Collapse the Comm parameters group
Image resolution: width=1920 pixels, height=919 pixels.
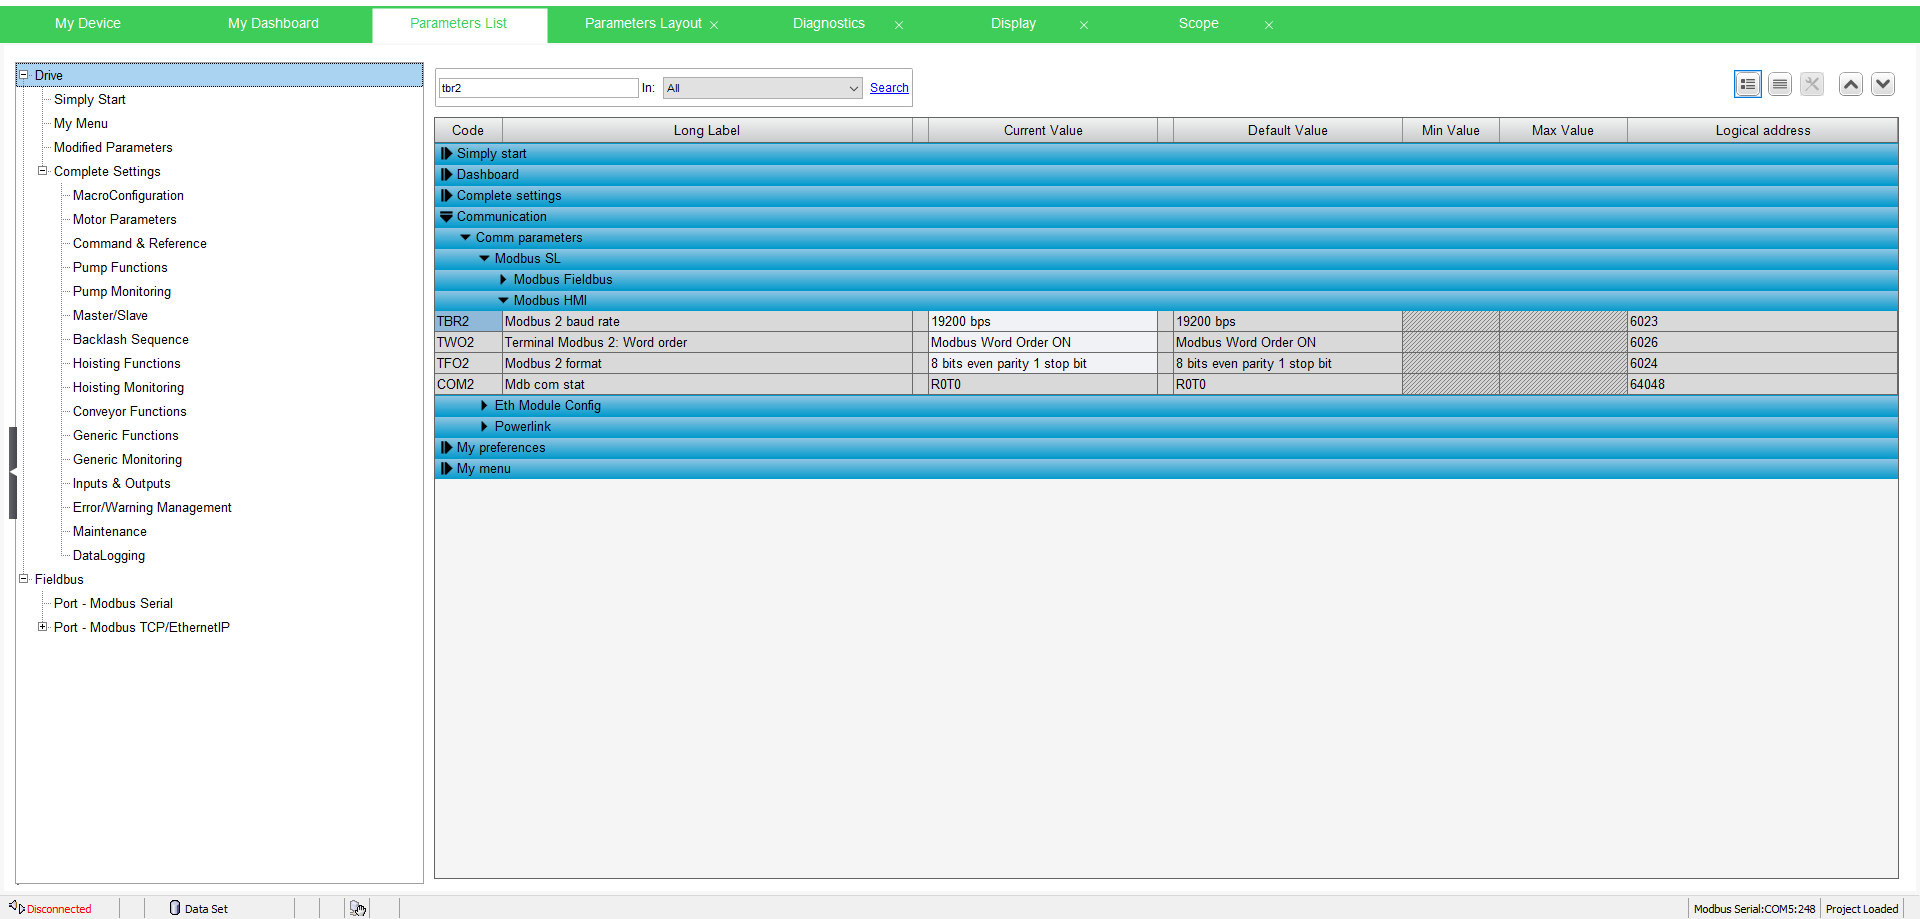coord(465,237)
